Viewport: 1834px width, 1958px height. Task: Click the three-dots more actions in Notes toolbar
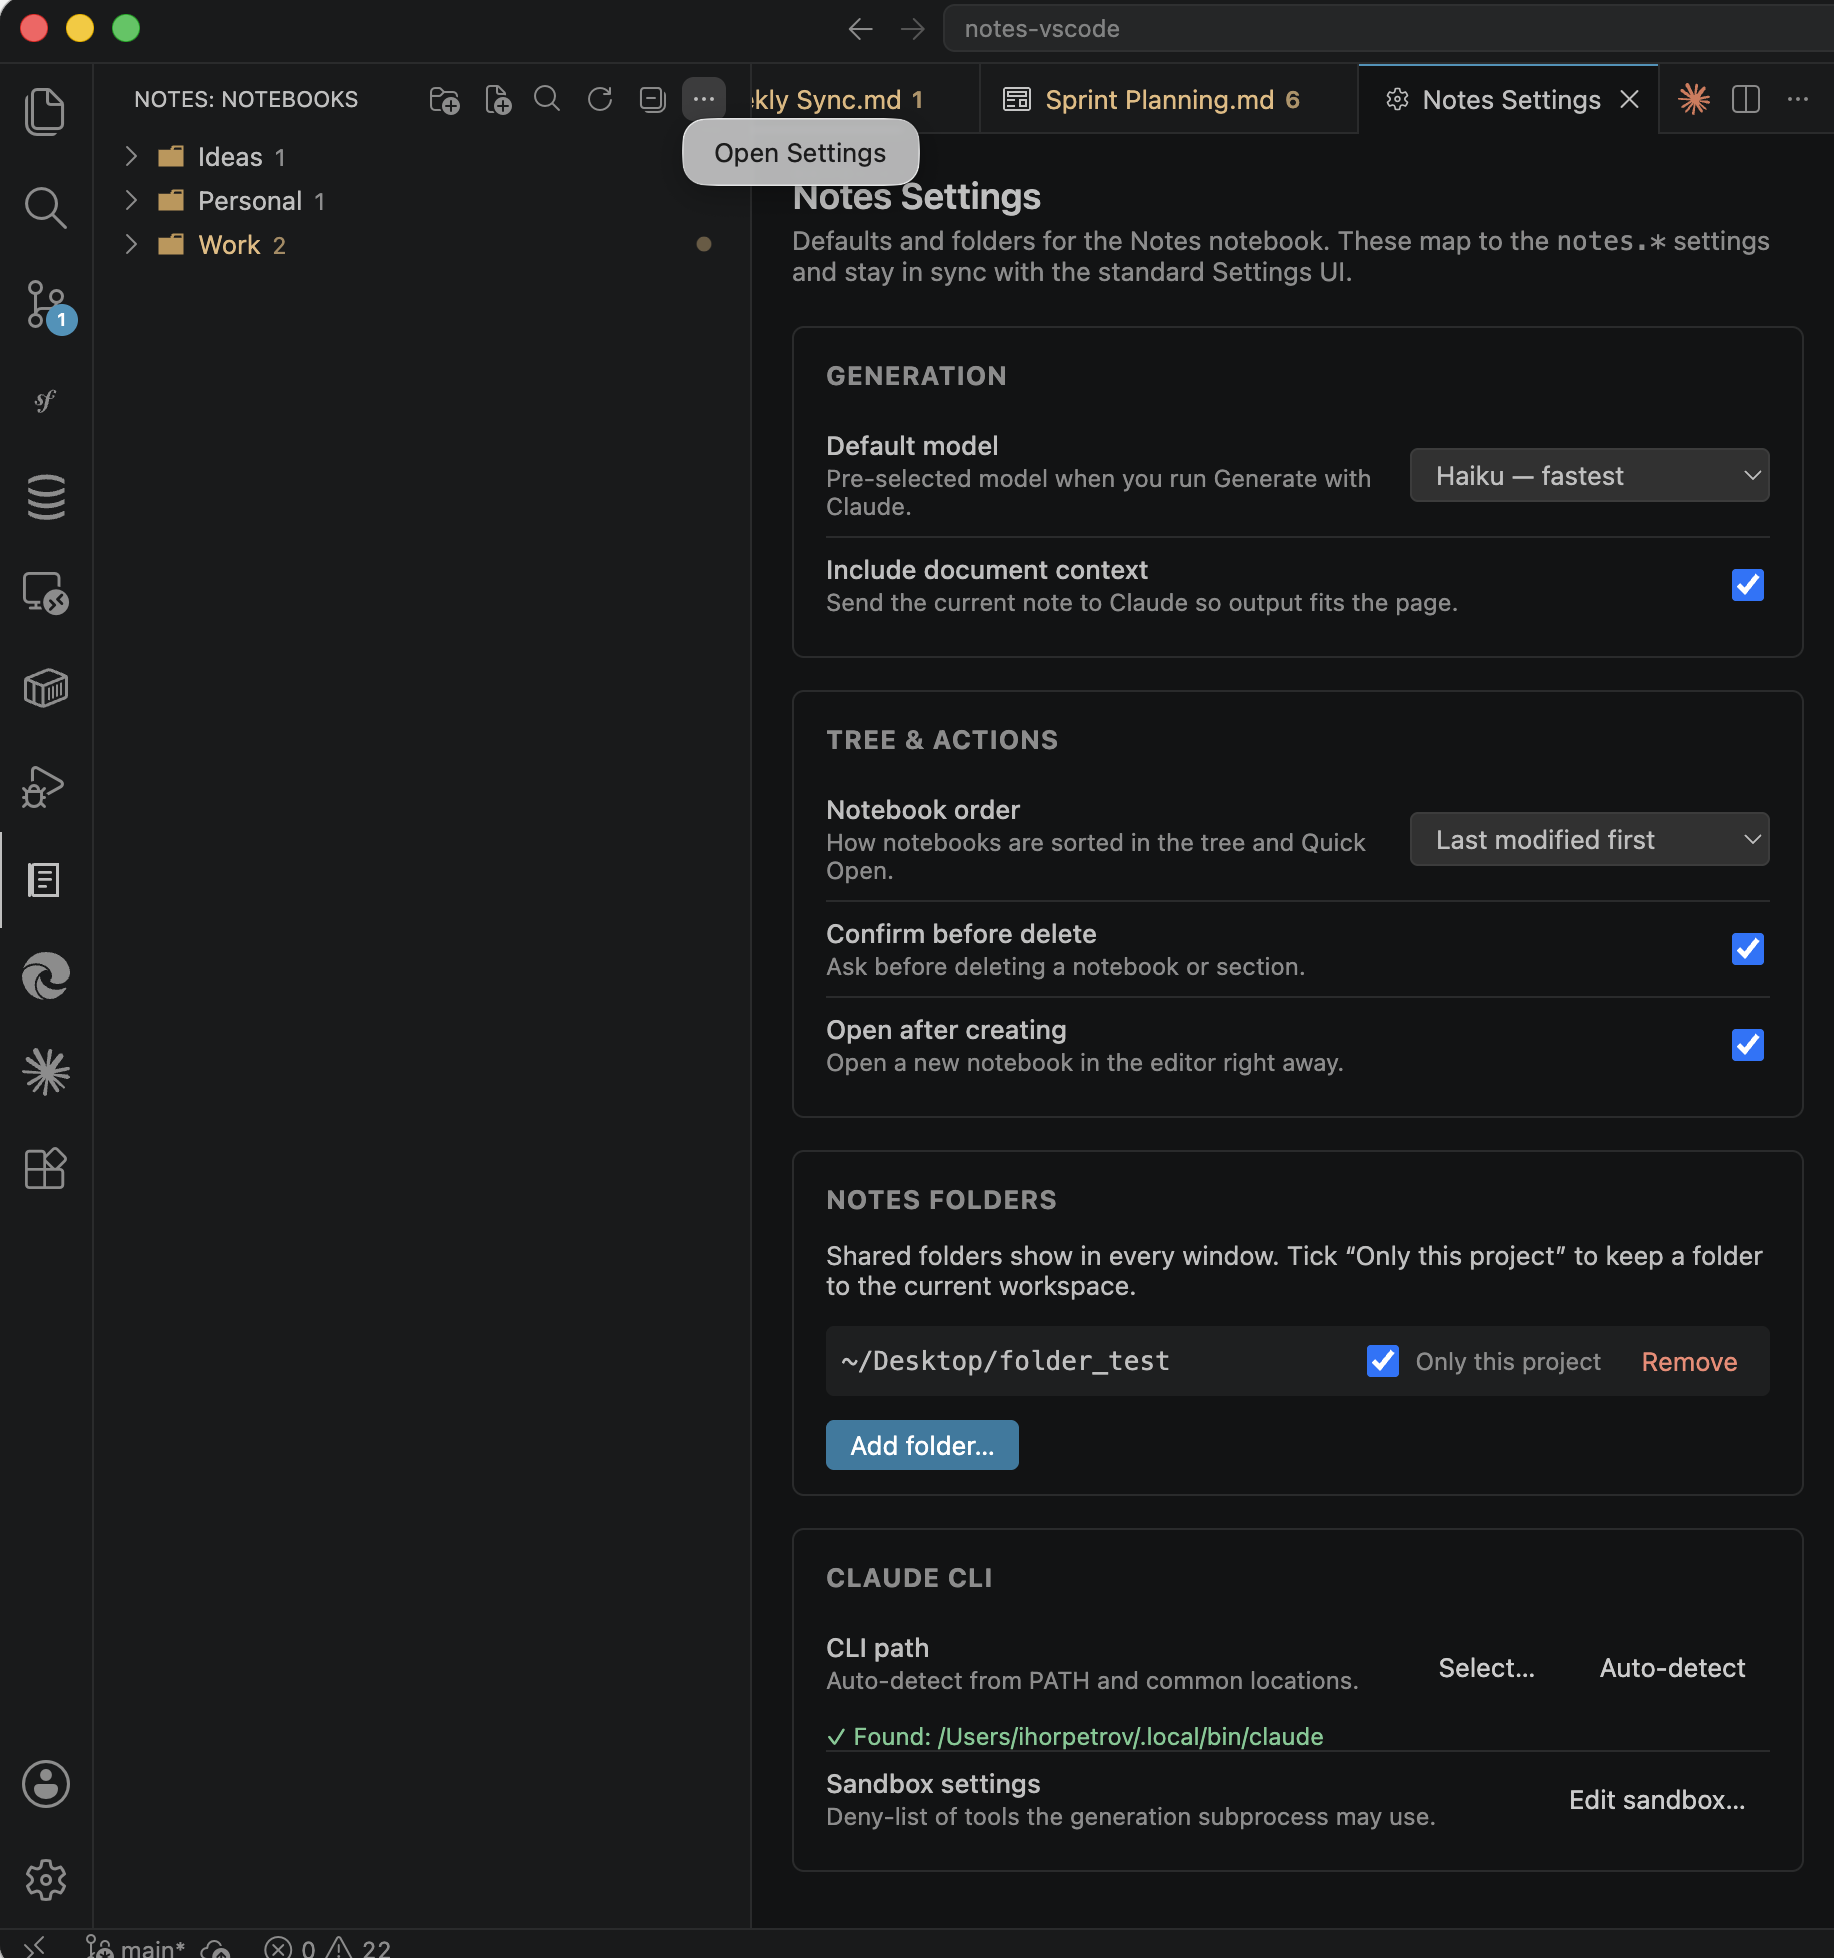704,99
